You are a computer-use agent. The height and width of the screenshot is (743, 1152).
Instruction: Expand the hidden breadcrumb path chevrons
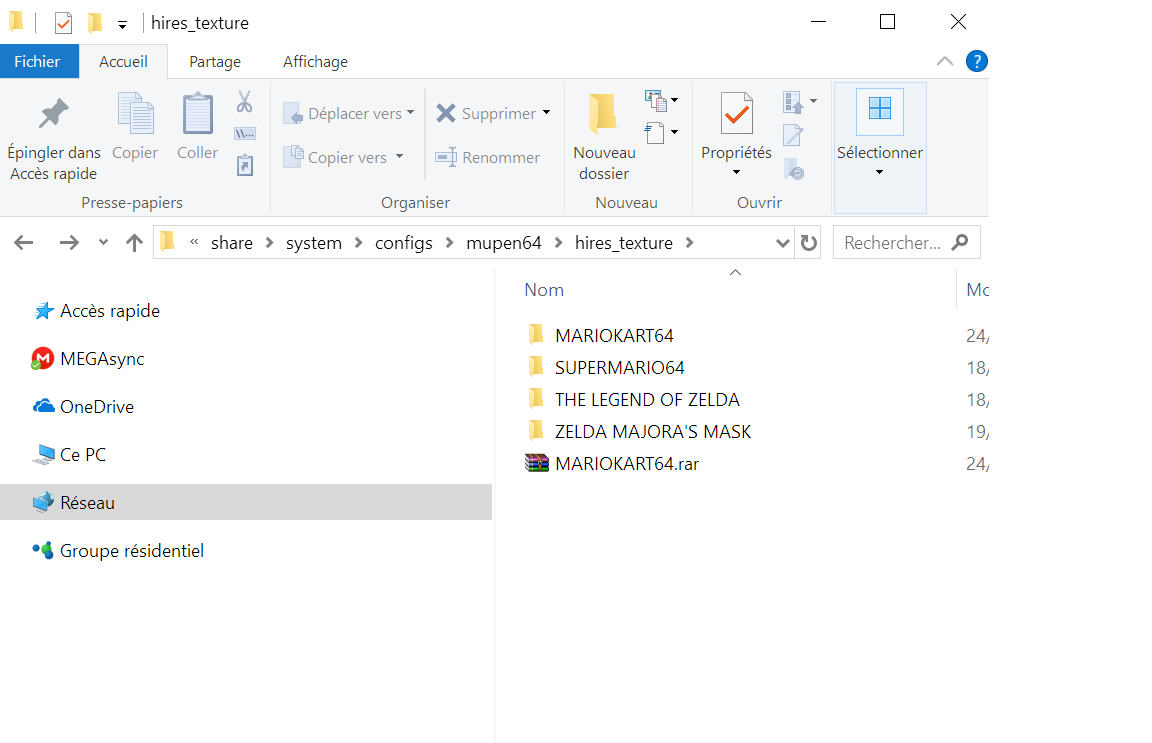pyautogui.click(x=194, y=242)
